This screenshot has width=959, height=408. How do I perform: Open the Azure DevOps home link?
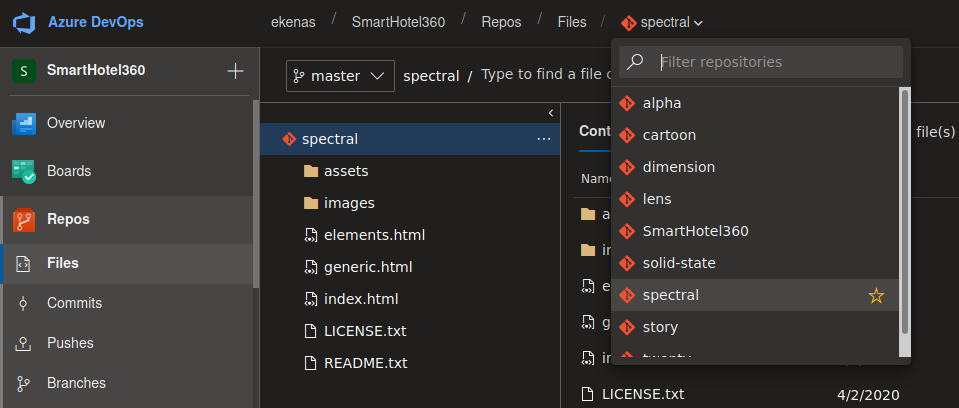(x=96, y=23)
